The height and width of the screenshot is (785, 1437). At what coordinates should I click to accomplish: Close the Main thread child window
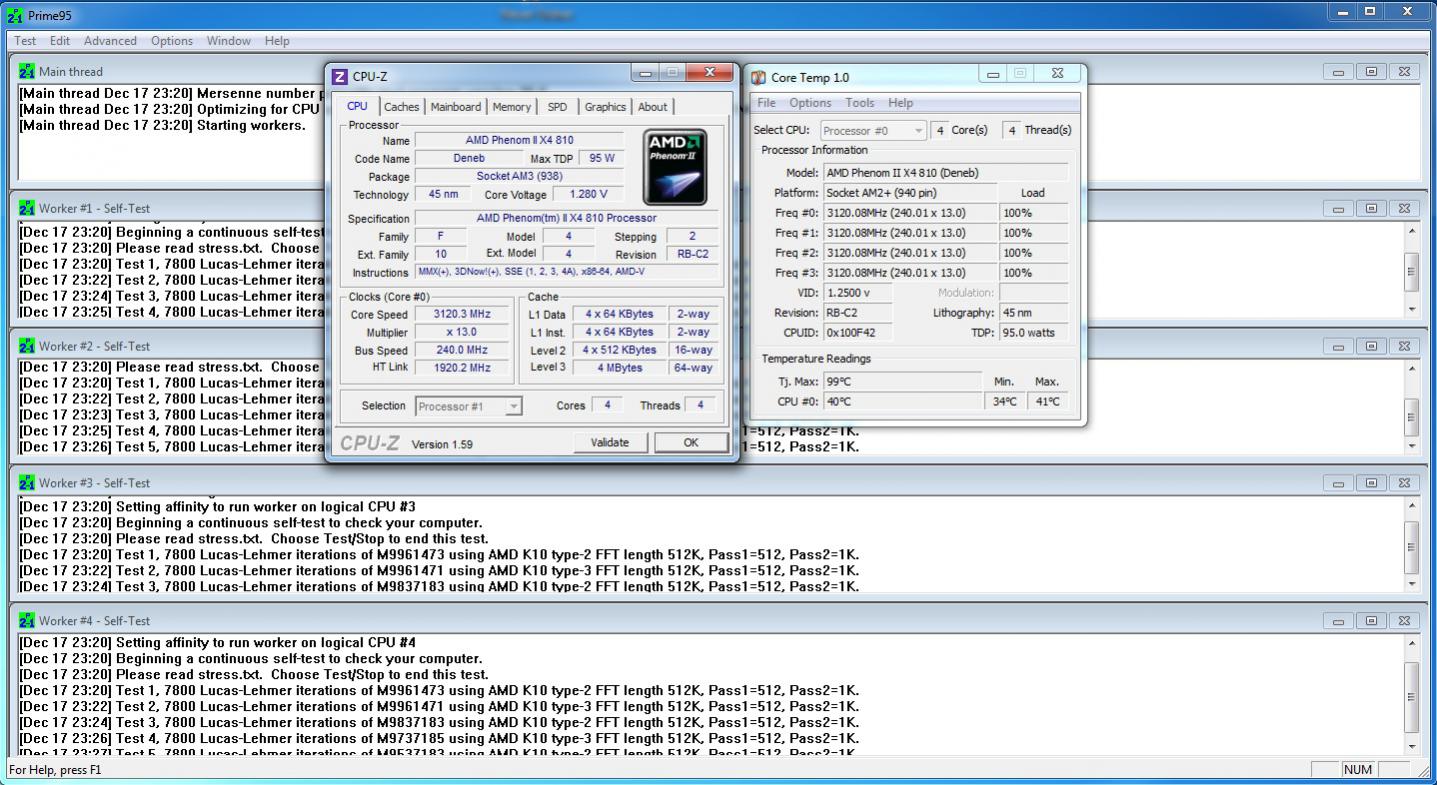1404,71
